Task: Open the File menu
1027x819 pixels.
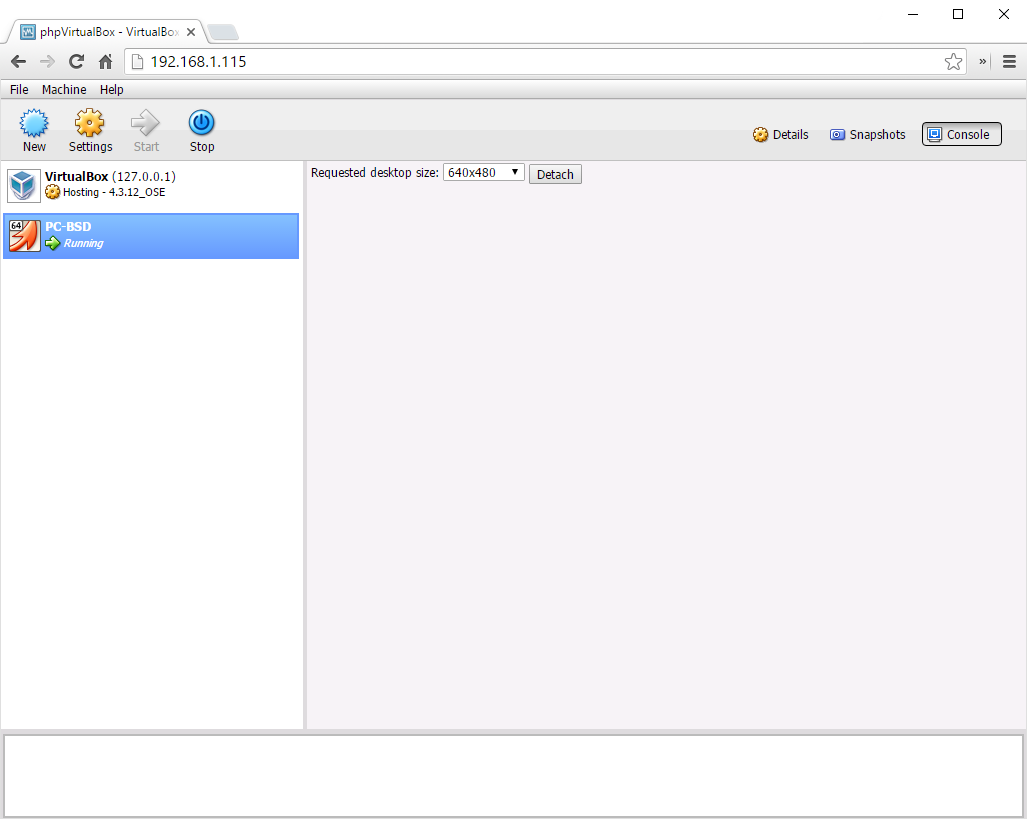Action: click(x=19, y=90)
